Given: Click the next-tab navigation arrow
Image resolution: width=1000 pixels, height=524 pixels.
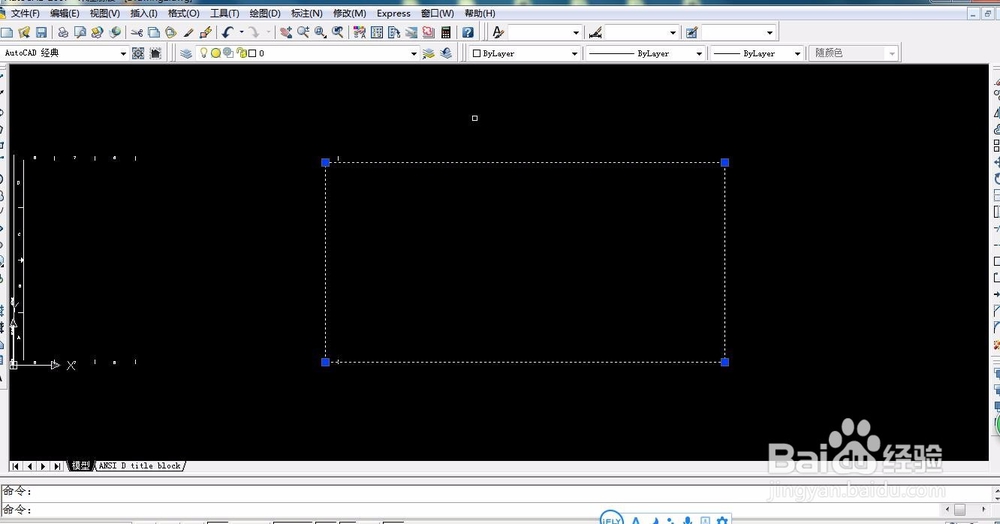Looking at the screenshot, I should [43, 467].
